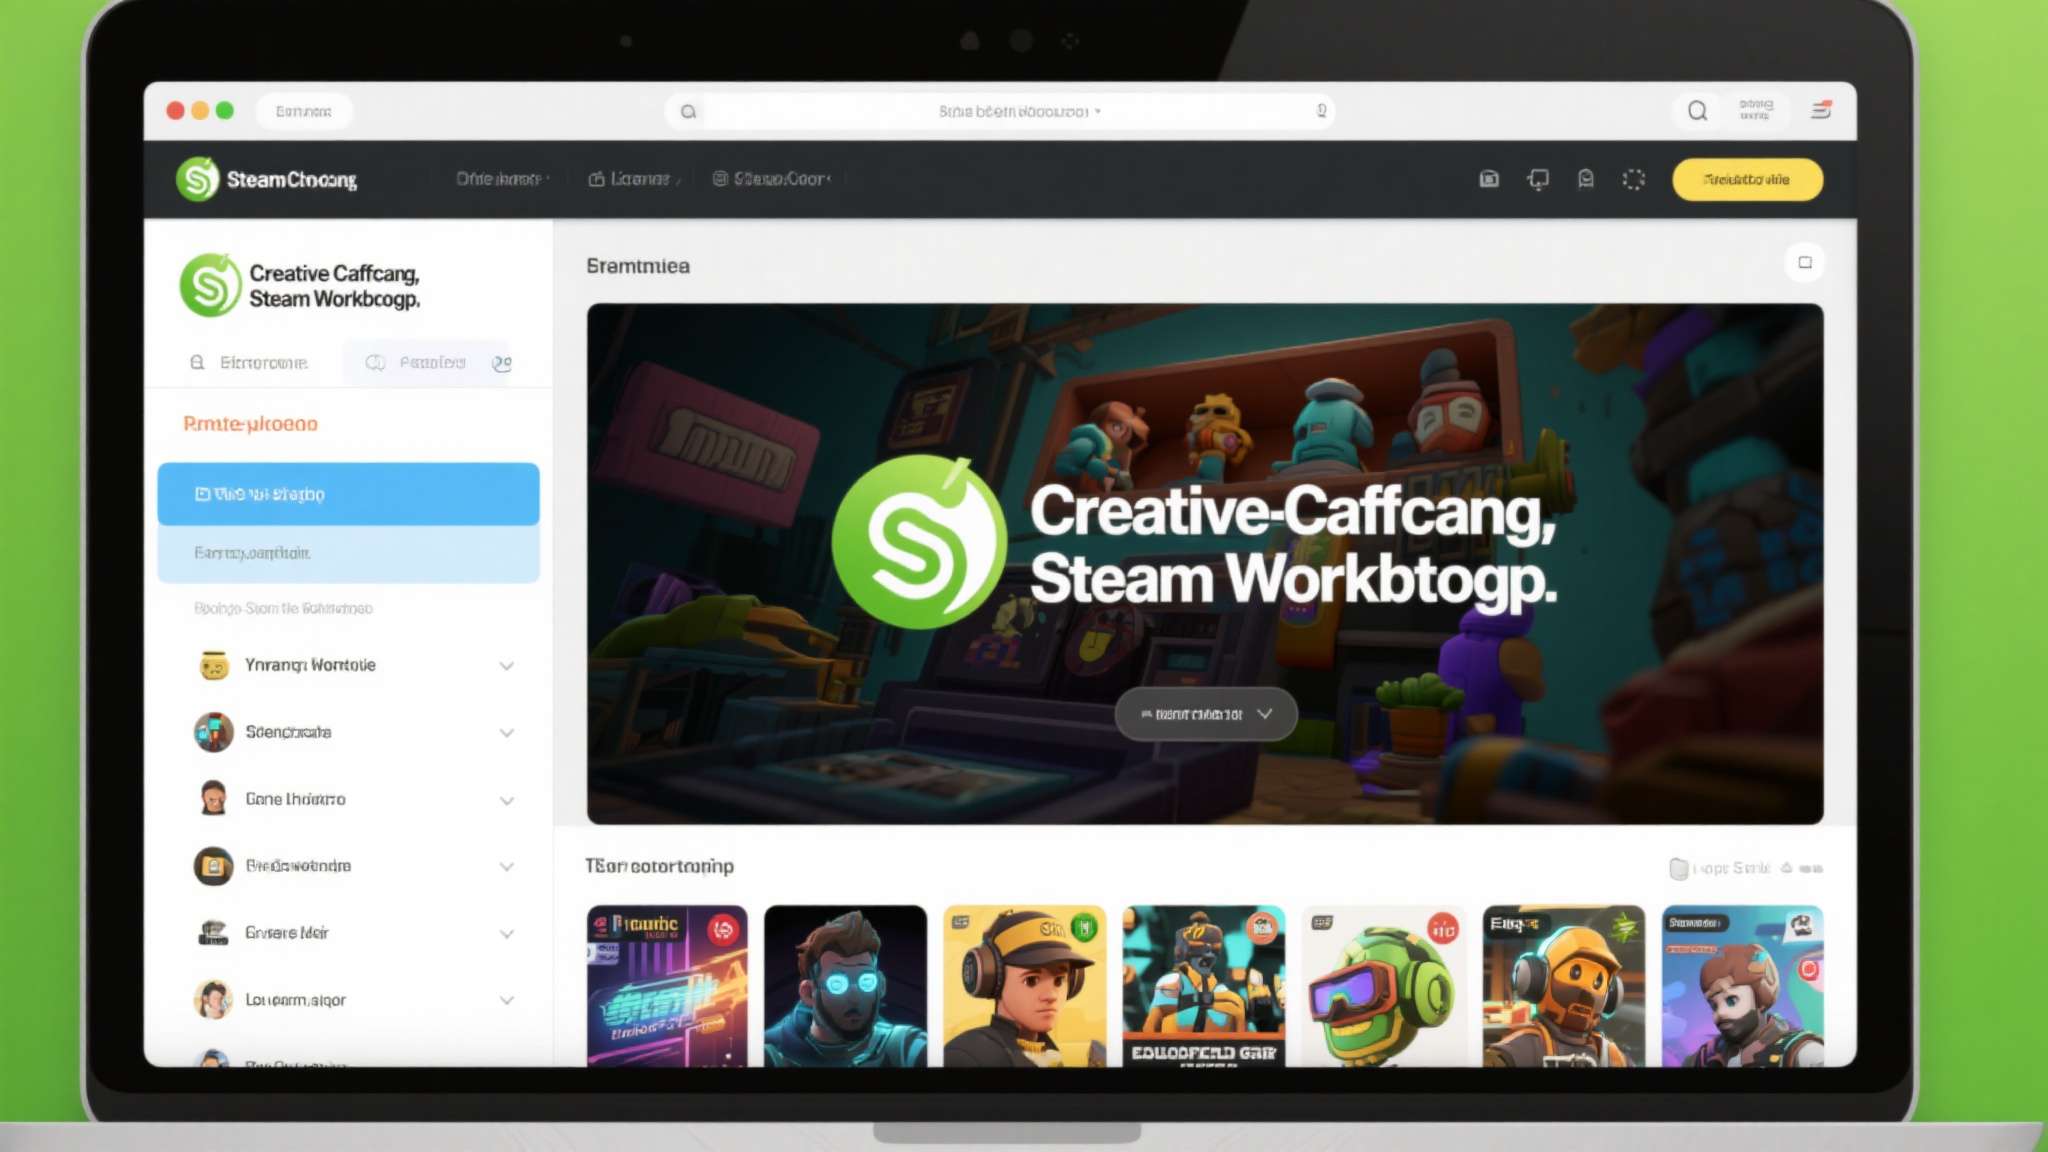The height and width of the screenshot is (1152, 2048).
Task: Click the green badge on headphones character thumbnail
Action: coord(1083,928)
